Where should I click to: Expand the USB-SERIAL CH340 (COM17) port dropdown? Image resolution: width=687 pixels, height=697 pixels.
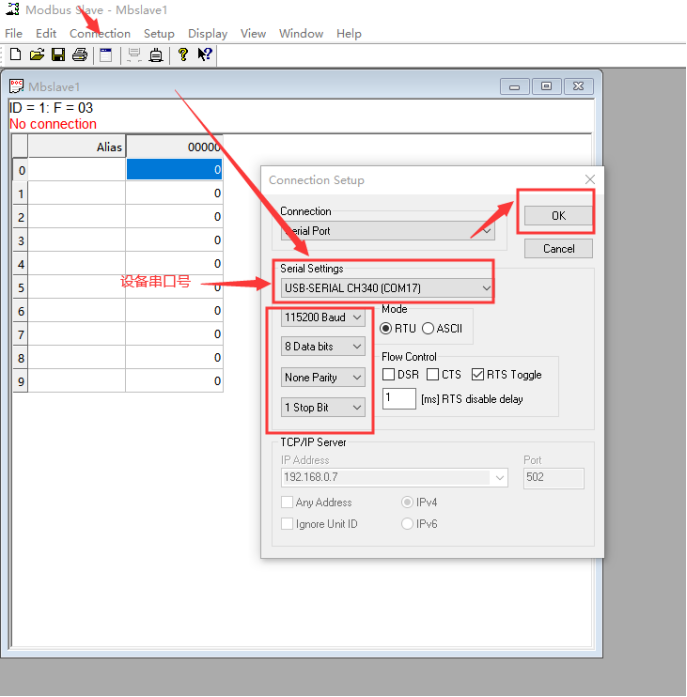pos(387,288)
